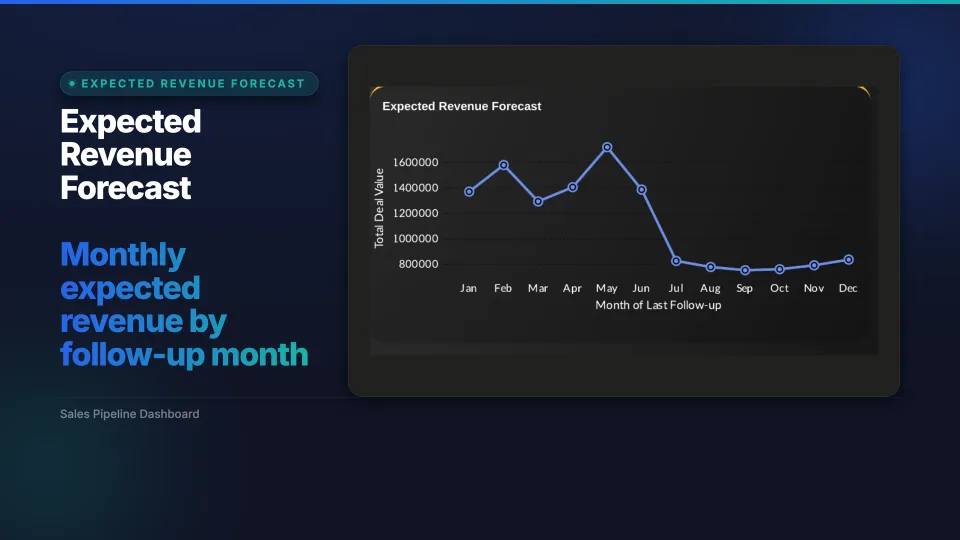Screen dimensions: 960x540
Task: Click the 'Feb' x-axis label
Action: [503, 288]
